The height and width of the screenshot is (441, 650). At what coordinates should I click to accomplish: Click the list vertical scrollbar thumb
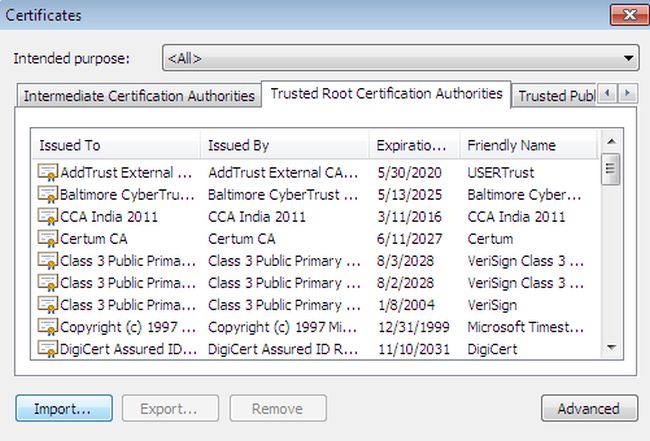pos(611,169)
